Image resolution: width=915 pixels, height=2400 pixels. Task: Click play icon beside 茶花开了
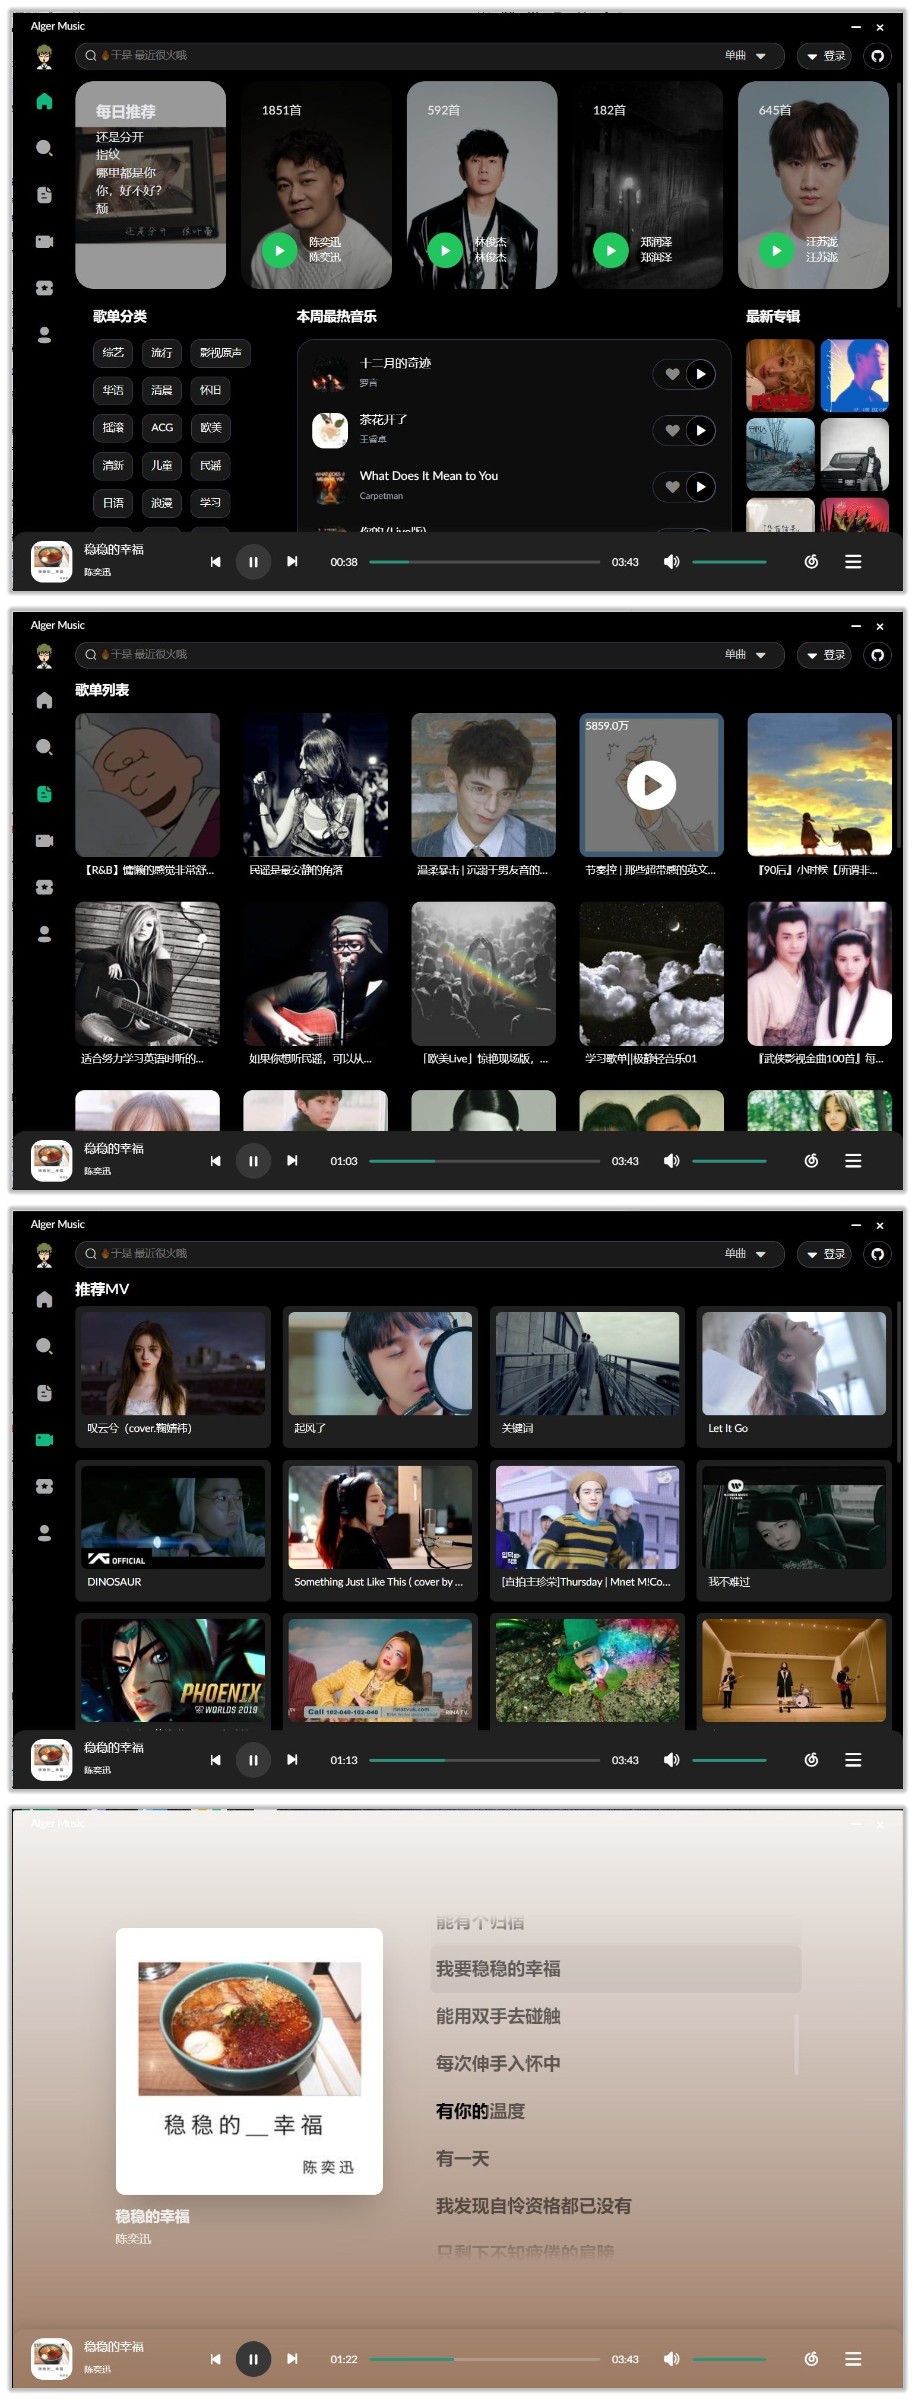(x=700, y=431)
